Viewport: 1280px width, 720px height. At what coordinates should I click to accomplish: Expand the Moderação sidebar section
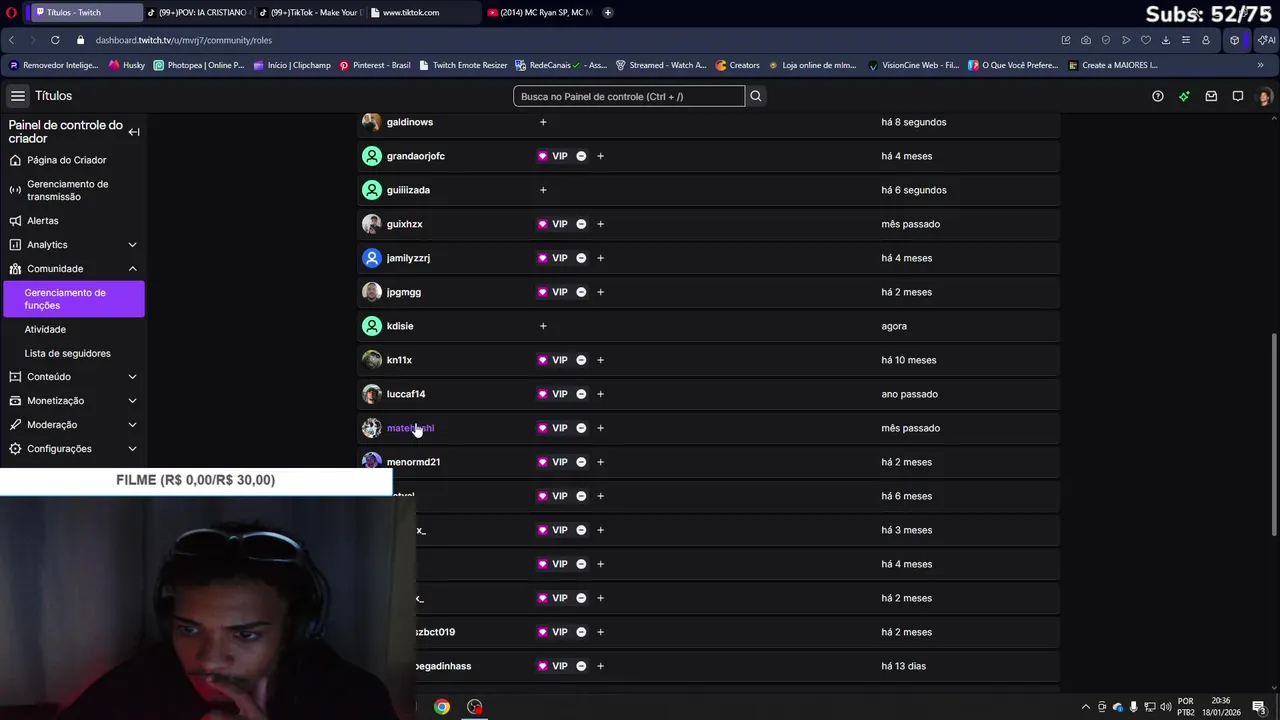click(132, 425)
